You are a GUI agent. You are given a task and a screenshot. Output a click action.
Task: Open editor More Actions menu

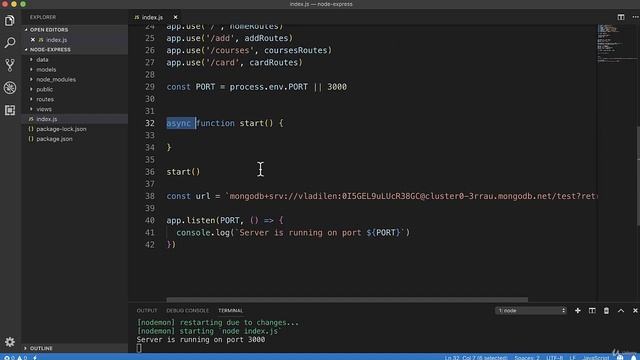click(x=635, y=17)
